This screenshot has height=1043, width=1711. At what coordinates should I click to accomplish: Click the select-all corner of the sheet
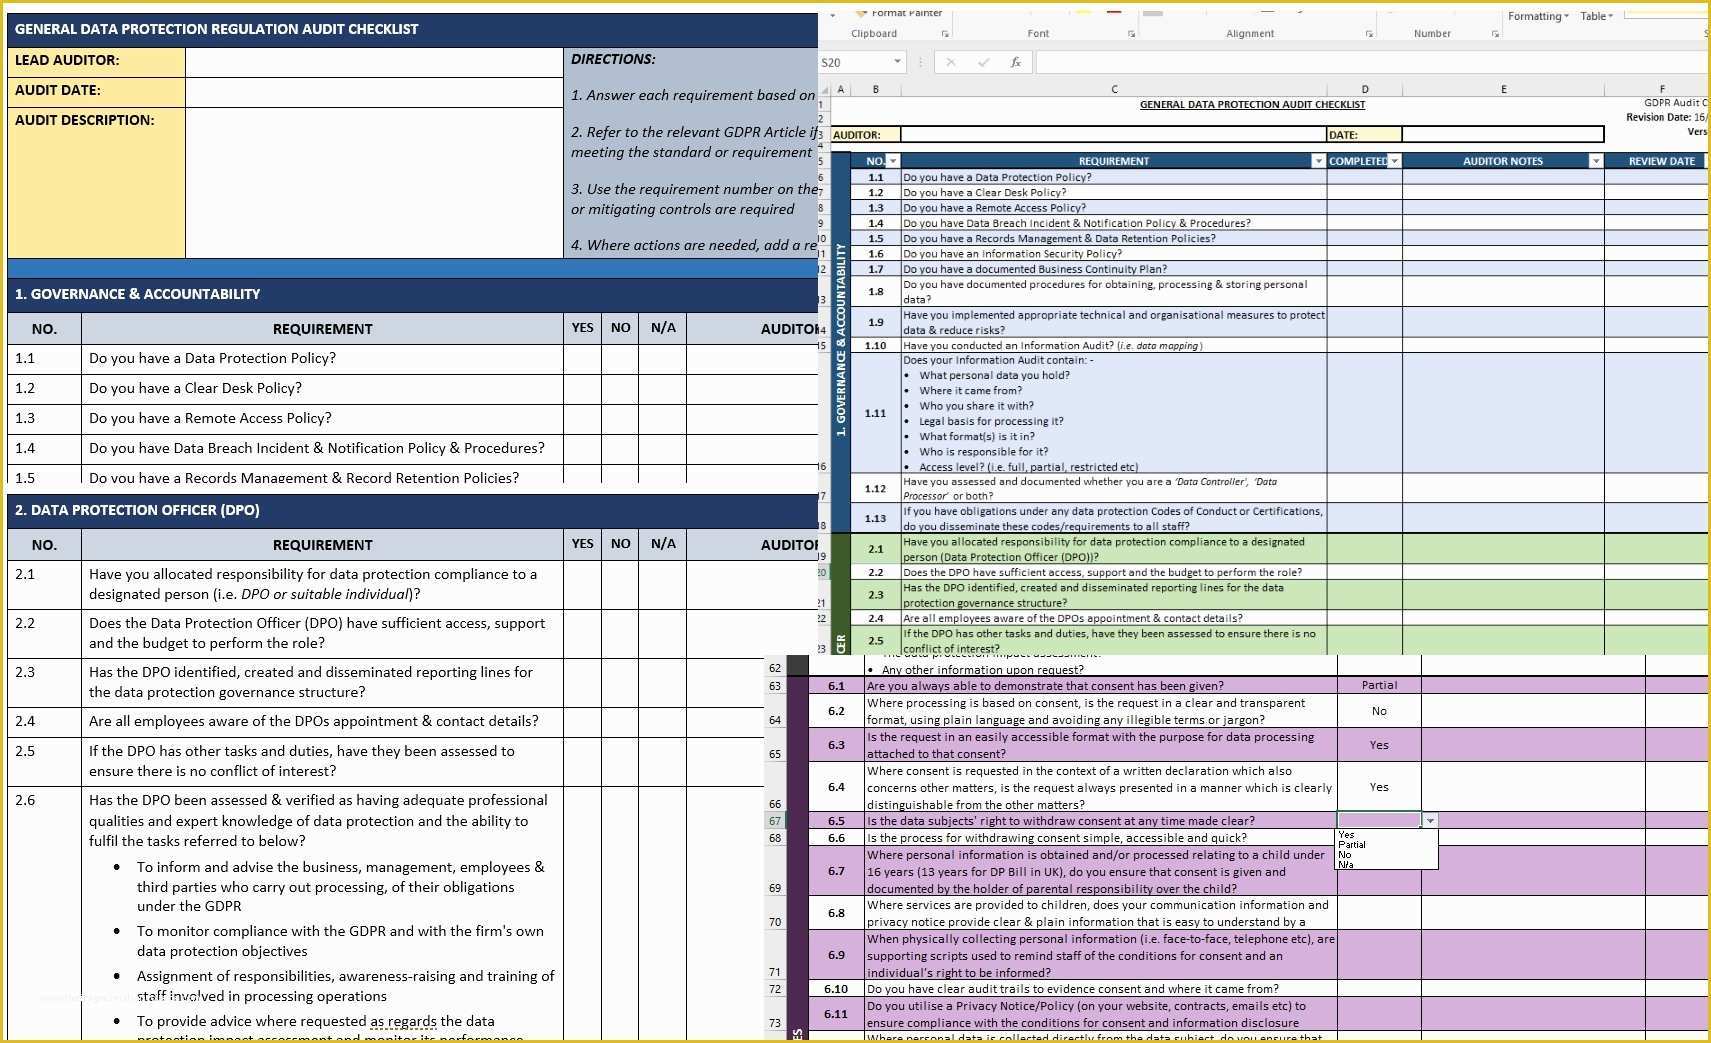pyautogui.click(x=825, y=89)
